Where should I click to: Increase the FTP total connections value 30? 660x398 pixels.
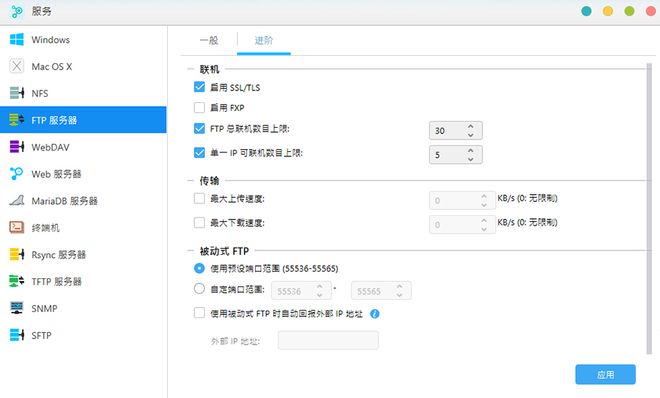(x=471, y=126)
